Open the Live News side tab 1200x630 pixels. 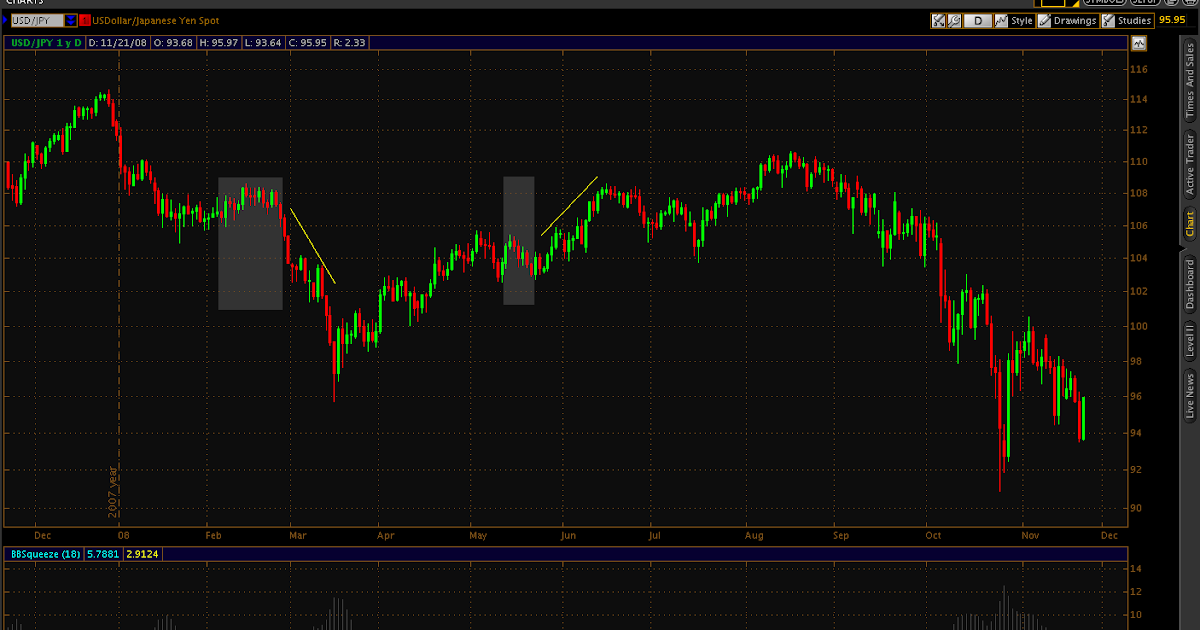pos(1190,394)
